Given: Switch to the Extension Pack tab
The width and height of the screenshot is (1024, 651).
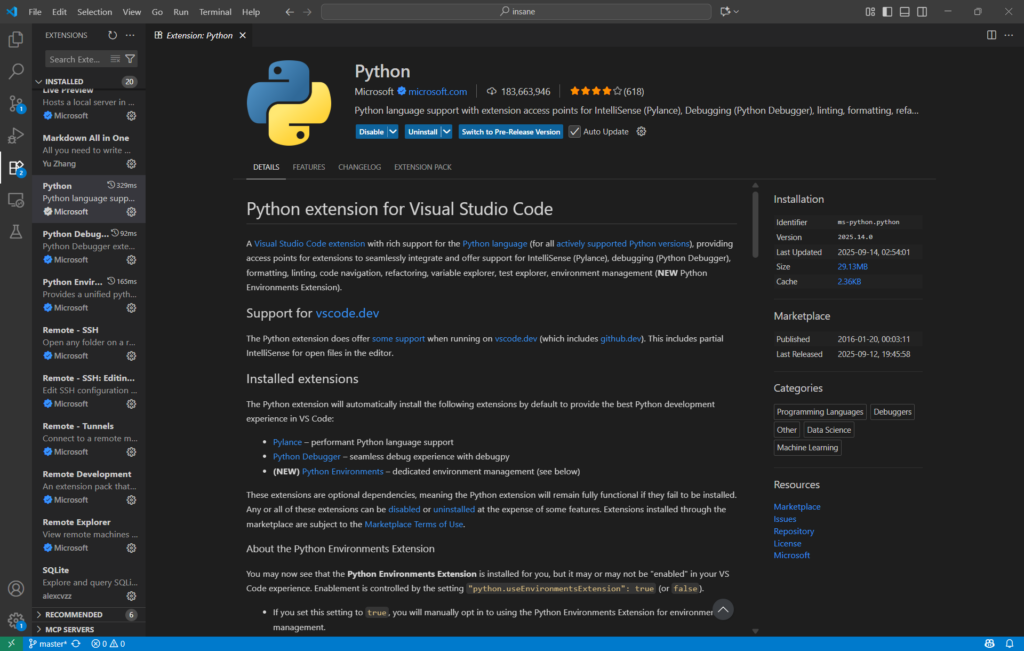Looking at the screenshot, I should coord(423,167).
